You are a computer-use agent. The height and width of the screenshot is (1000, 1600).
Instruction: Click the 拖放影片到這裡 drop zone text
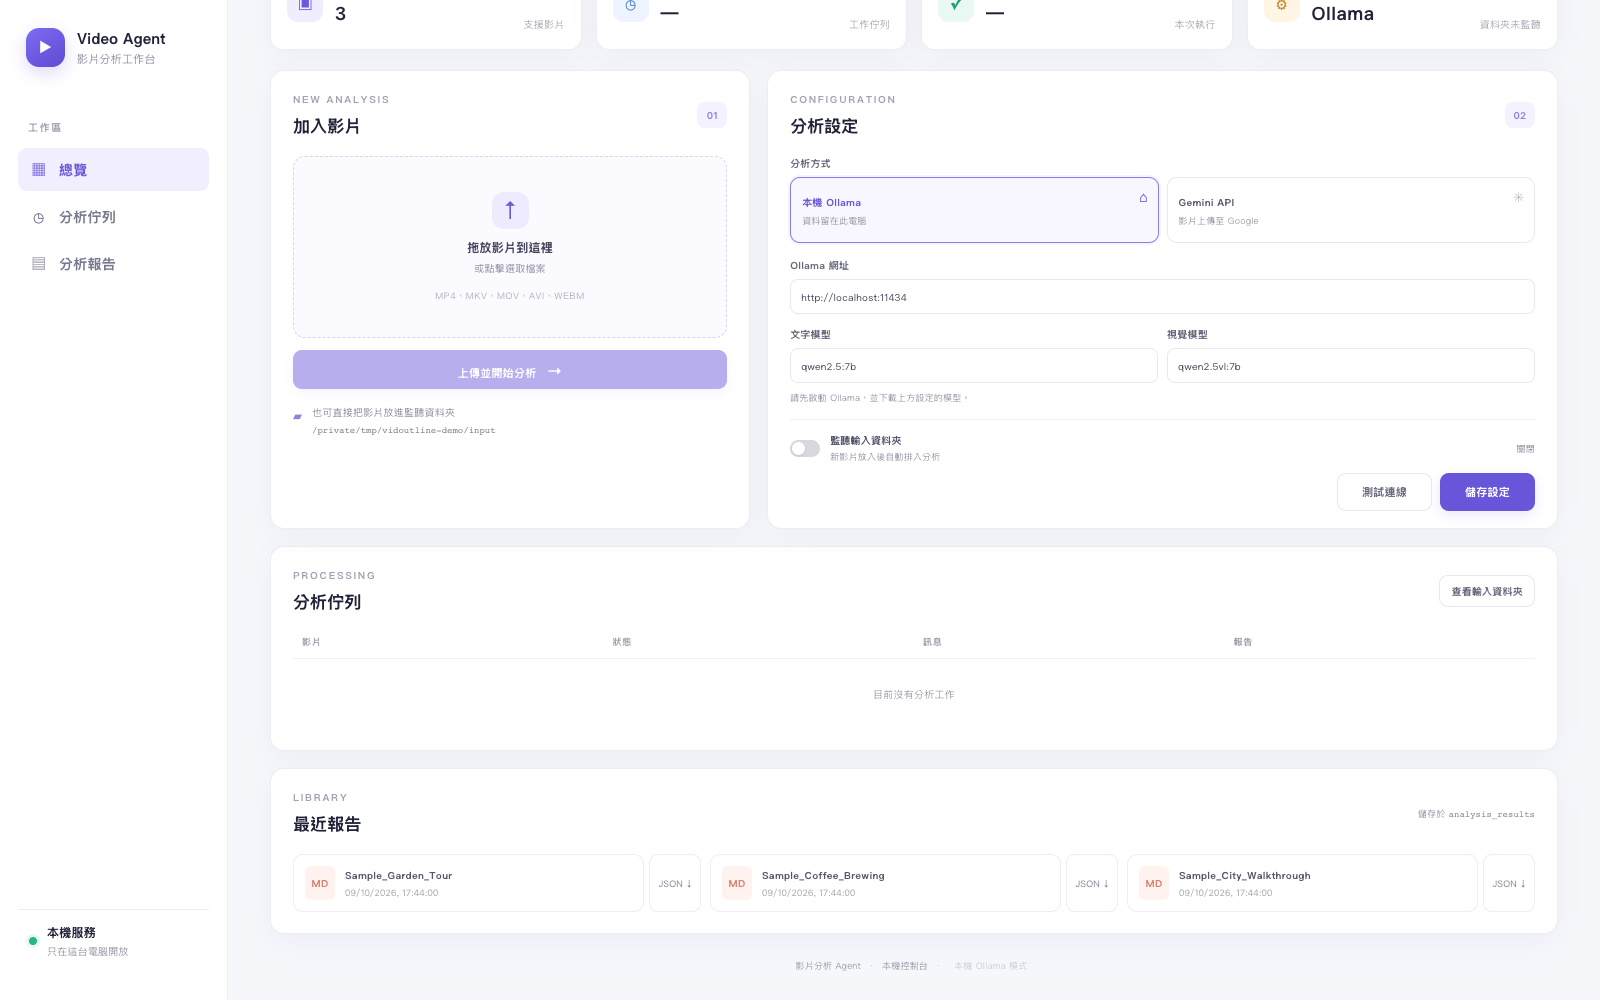click(510, 247)
